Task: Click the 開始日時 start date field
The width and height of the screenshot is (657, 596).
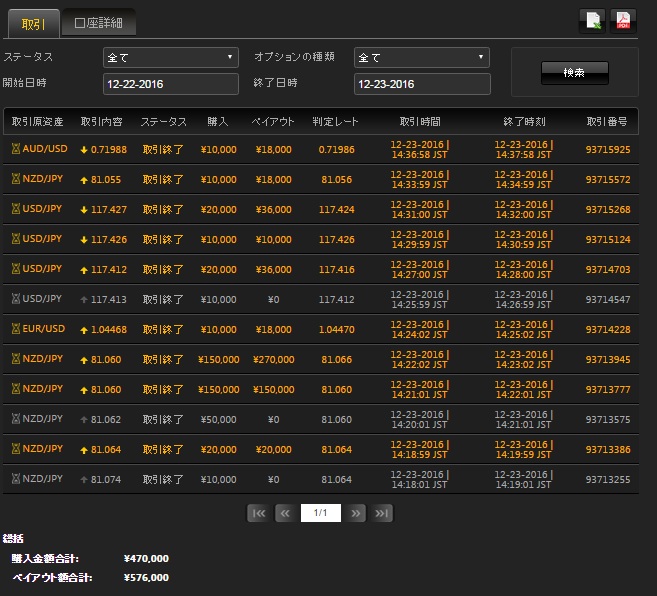Action: click(170, 84)
